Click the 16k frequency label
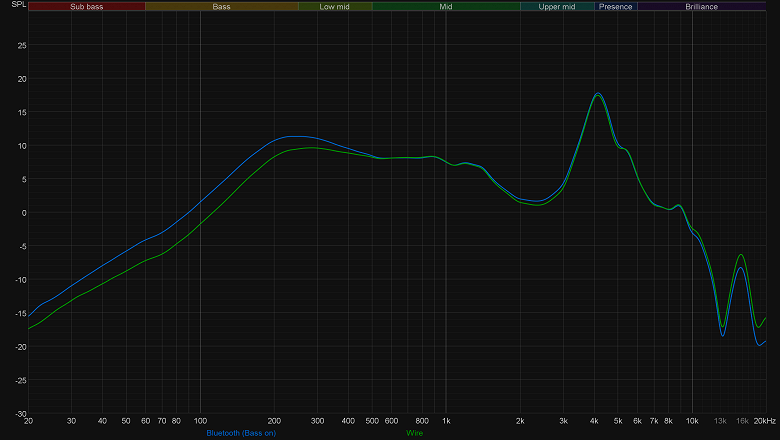The height and width of the screenshot is (440, 780). click(742, 421)
